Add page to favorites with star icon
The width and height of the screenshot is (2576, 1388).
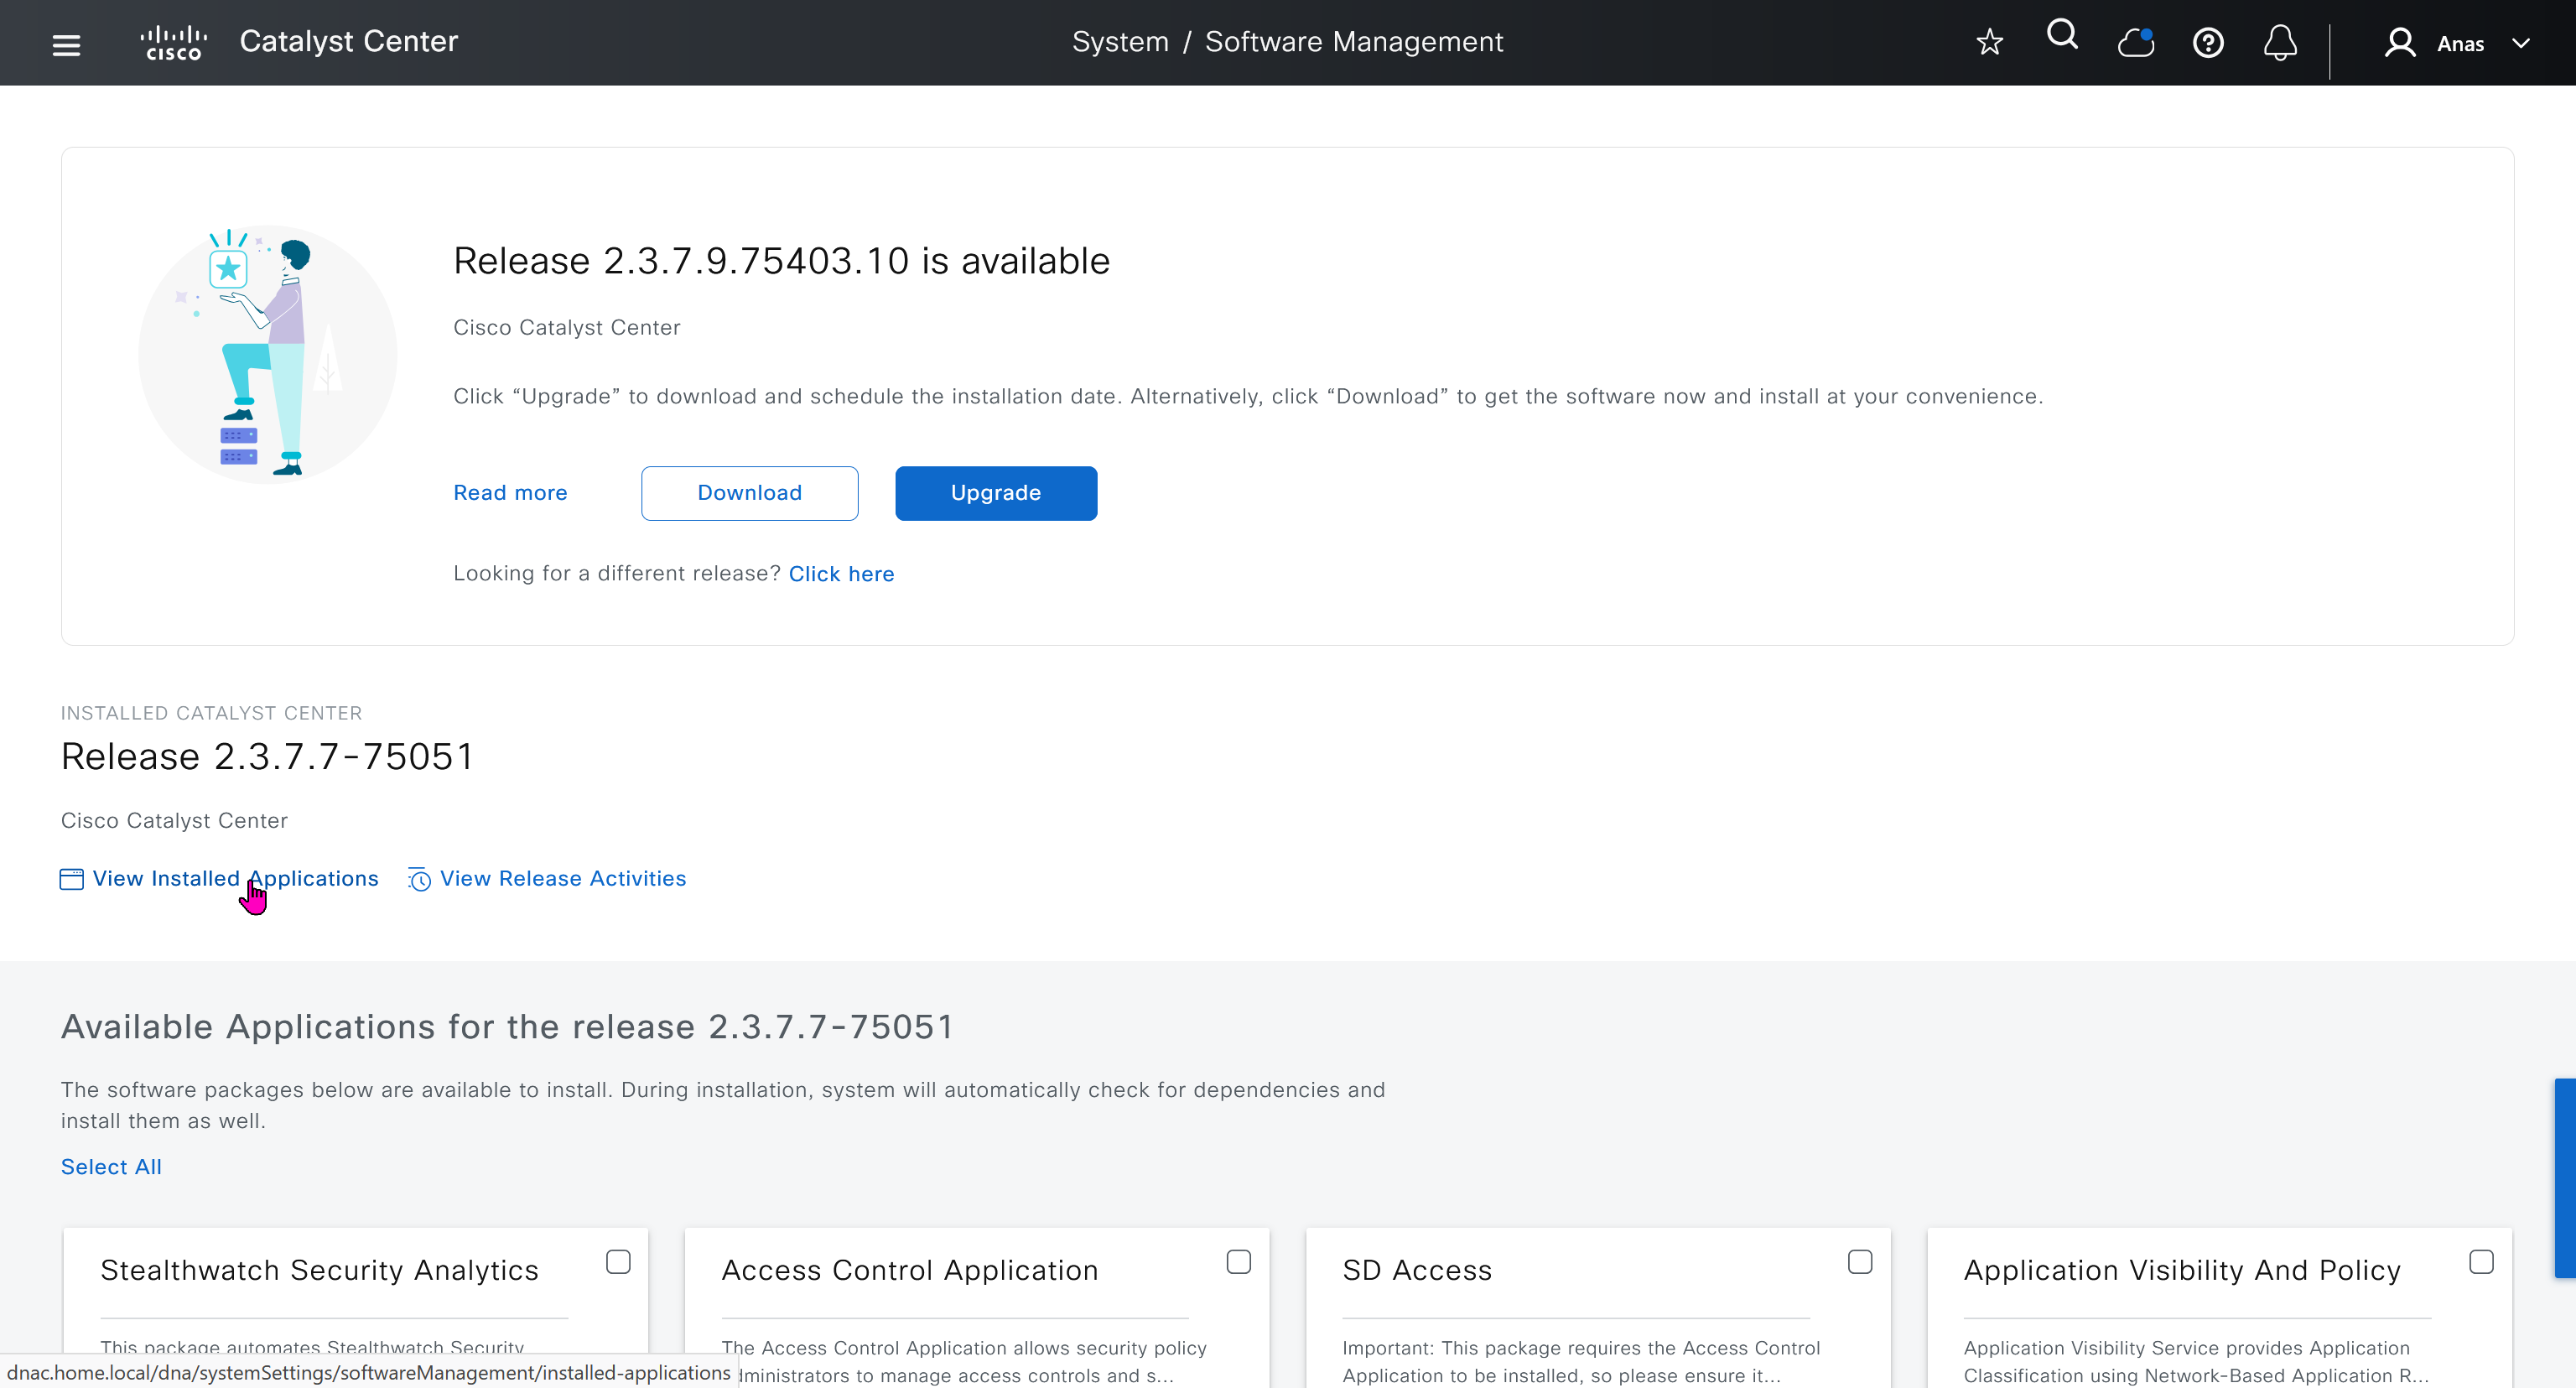click(x=1989, y=42)
